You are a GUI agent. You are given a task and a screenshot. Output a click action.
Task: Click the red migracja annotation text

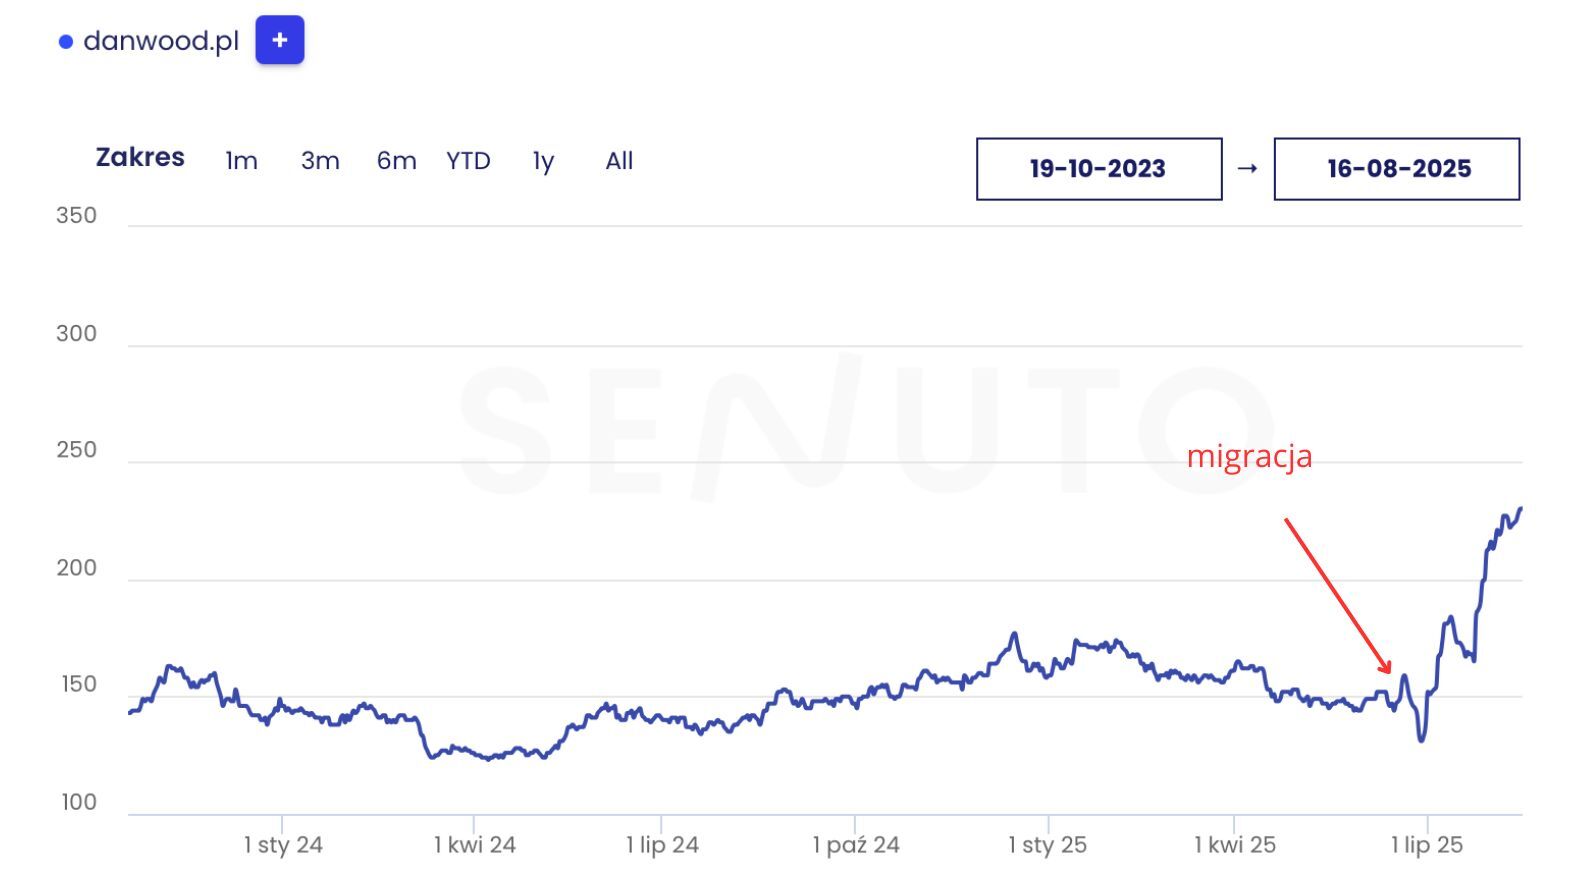pos(1249,456)
